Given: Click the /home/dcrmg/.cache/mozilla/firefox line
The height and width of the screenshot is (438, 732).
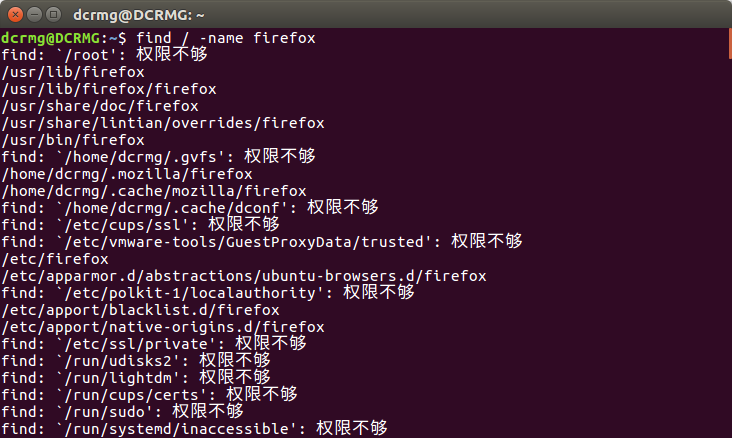Looking at the screenshot, I should [x=154, y=191].
